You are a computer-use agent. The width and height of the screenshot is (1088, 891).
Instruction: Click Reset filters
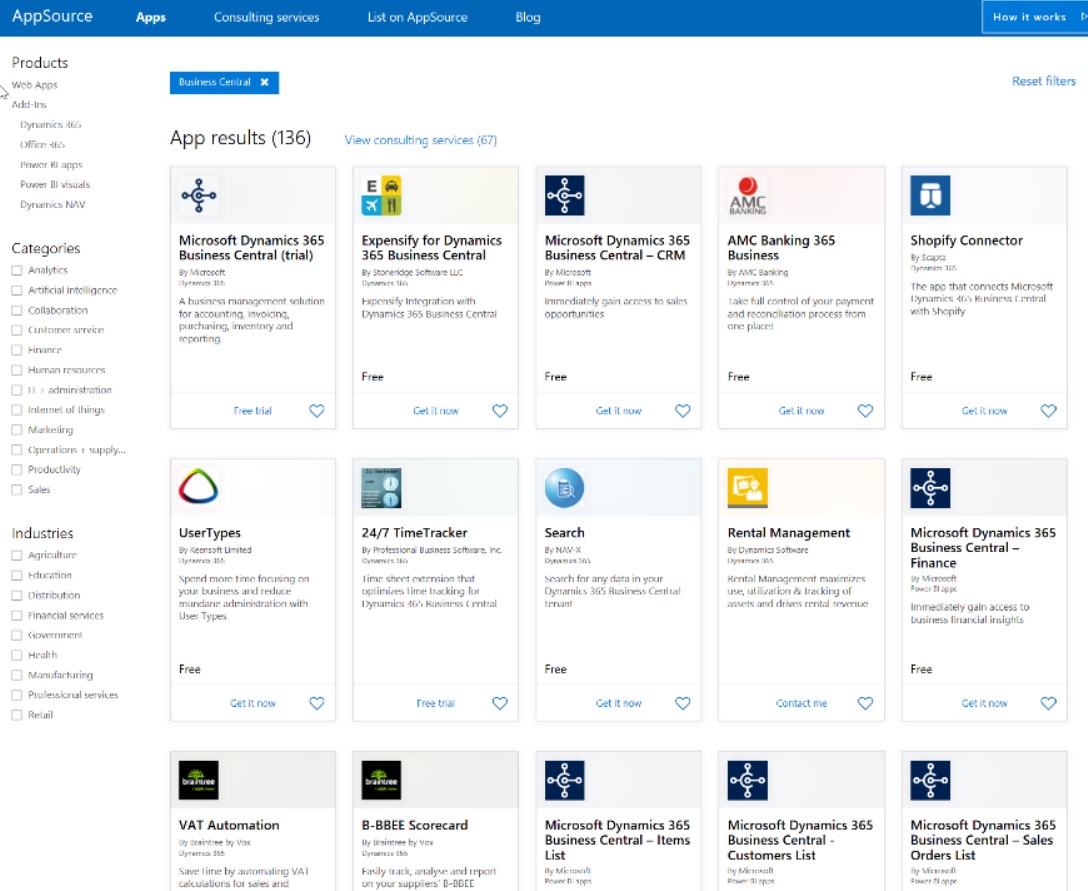tap(1044, 81)
